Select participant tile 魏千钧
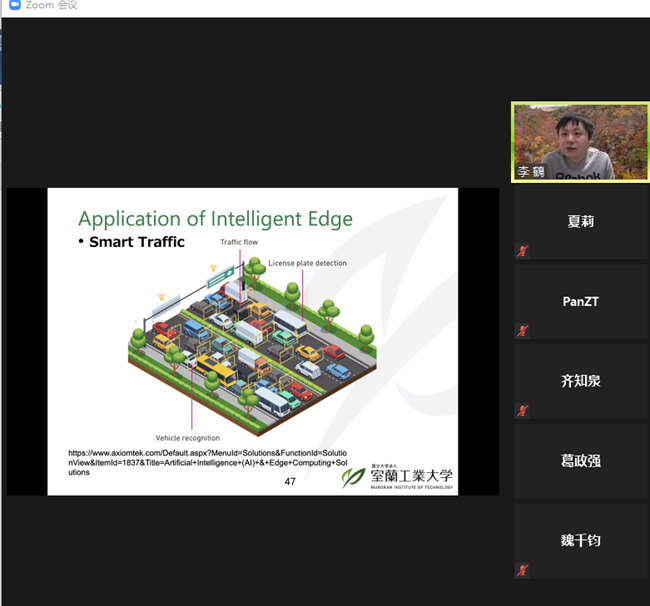650x606 pixels. (580, 541)
